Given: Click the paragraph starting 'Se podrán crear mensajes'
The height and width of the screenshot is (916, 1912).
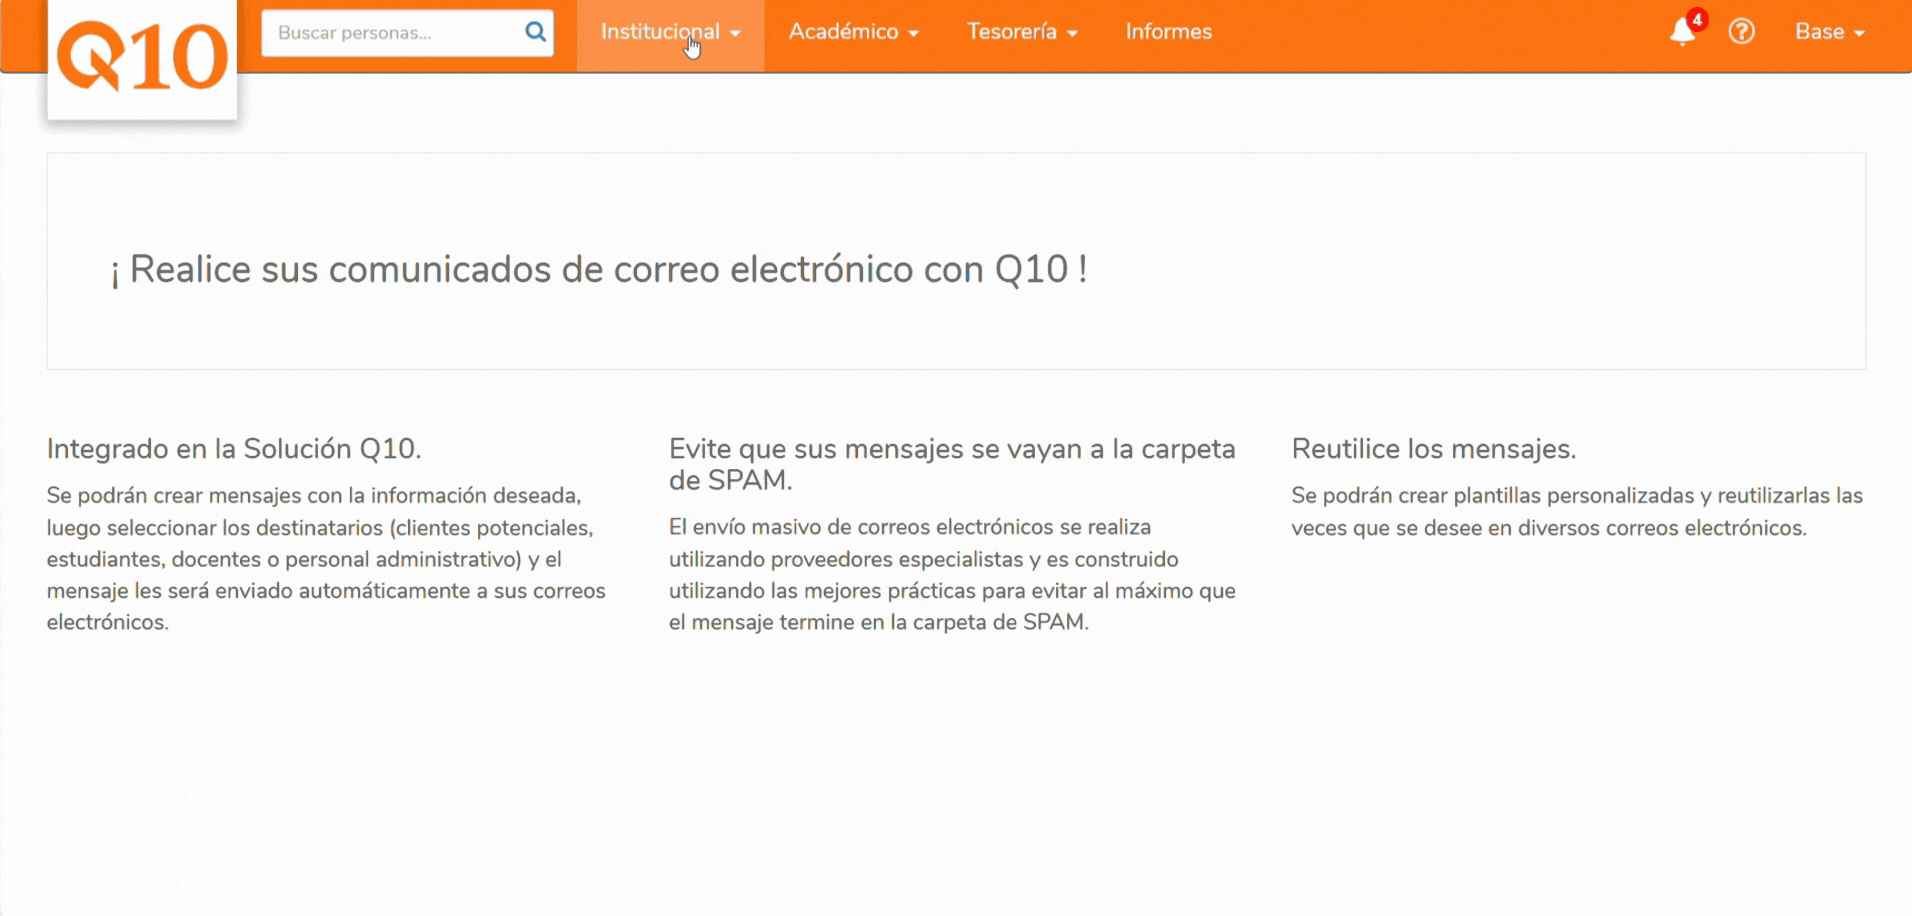Looking at the screenshot, I should coord(326,559).
